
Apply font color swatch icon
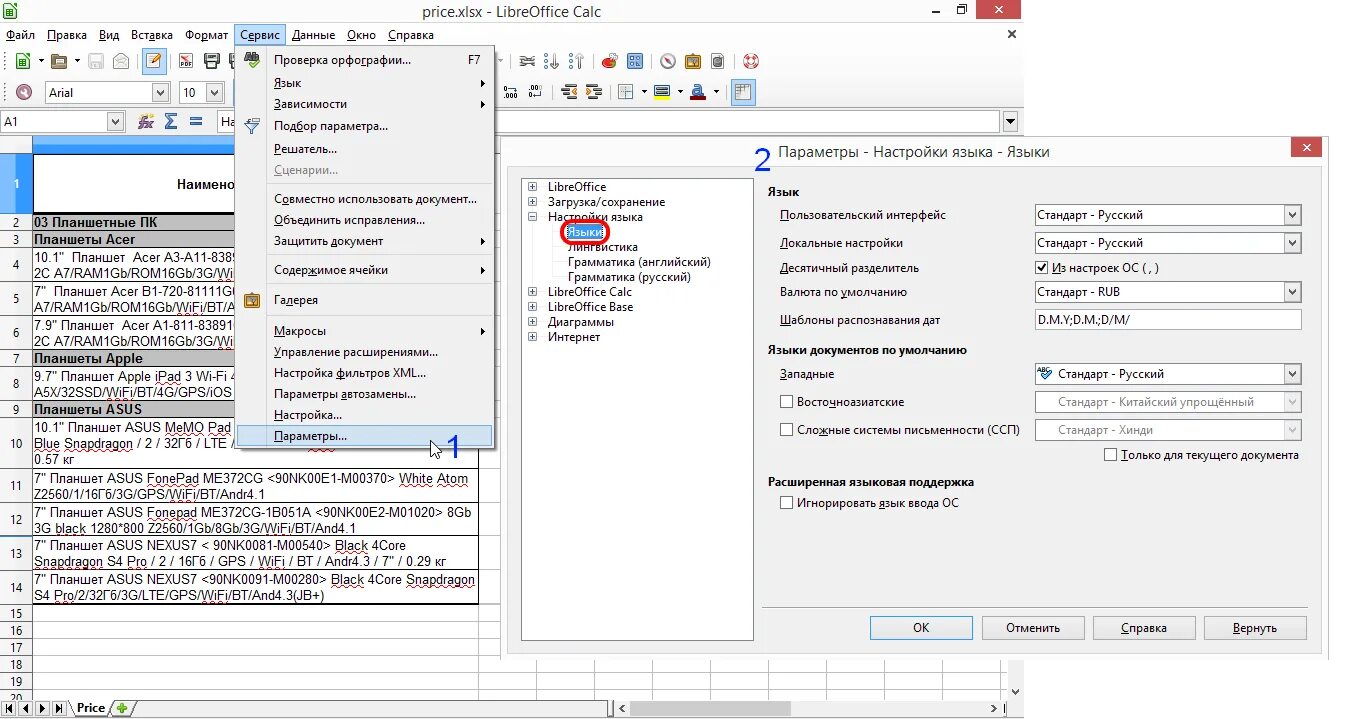click(697, 92)
